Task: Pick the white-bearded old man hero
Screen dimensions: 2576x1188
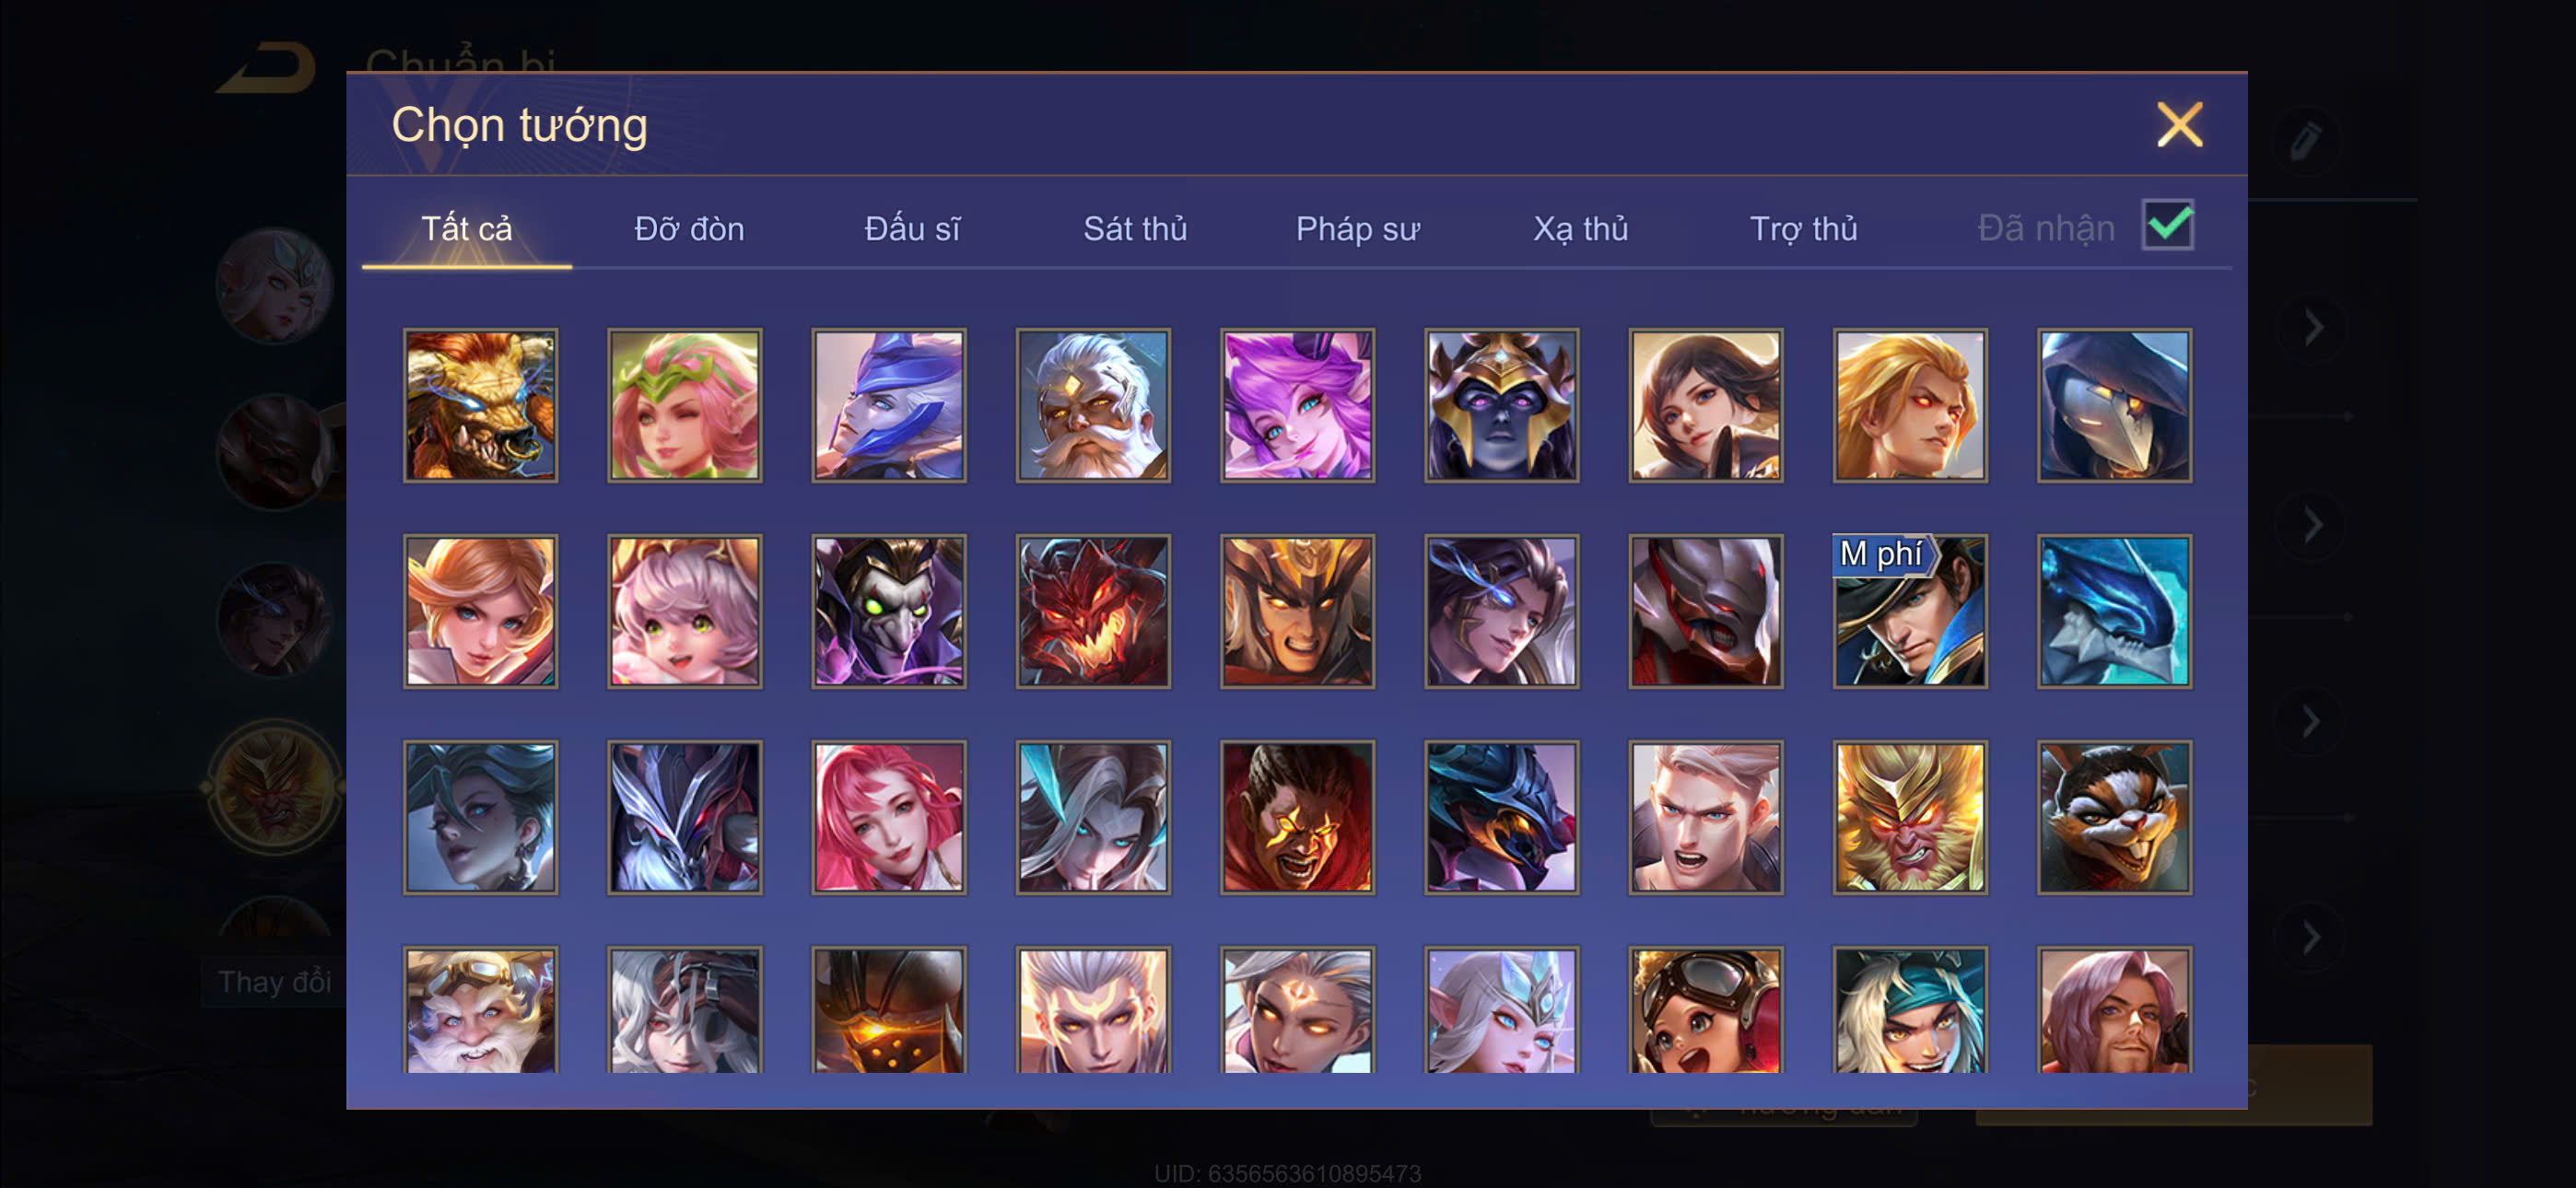Action: (1093, 405)
